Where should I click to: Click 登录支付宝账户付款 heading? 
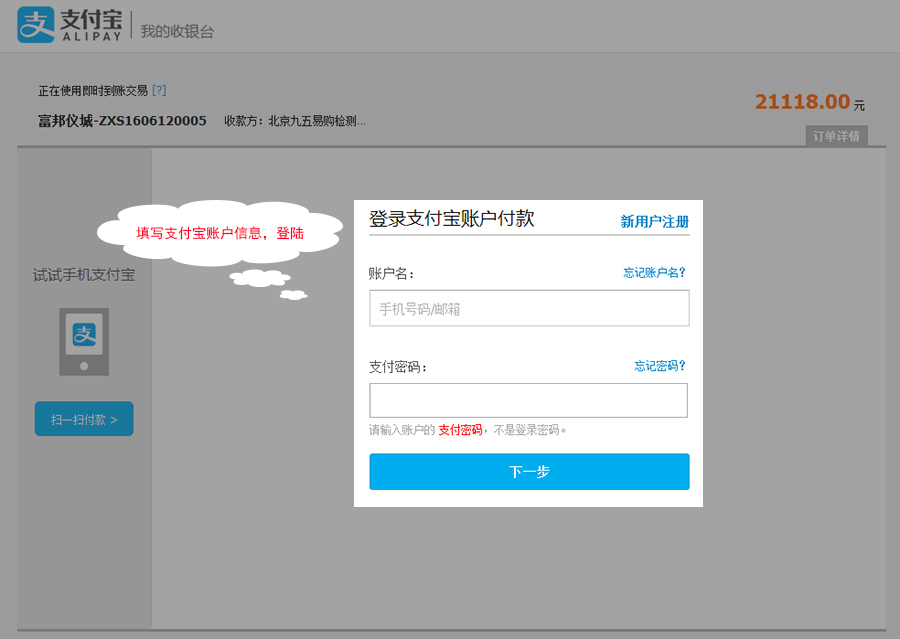(x=452, y=218)
